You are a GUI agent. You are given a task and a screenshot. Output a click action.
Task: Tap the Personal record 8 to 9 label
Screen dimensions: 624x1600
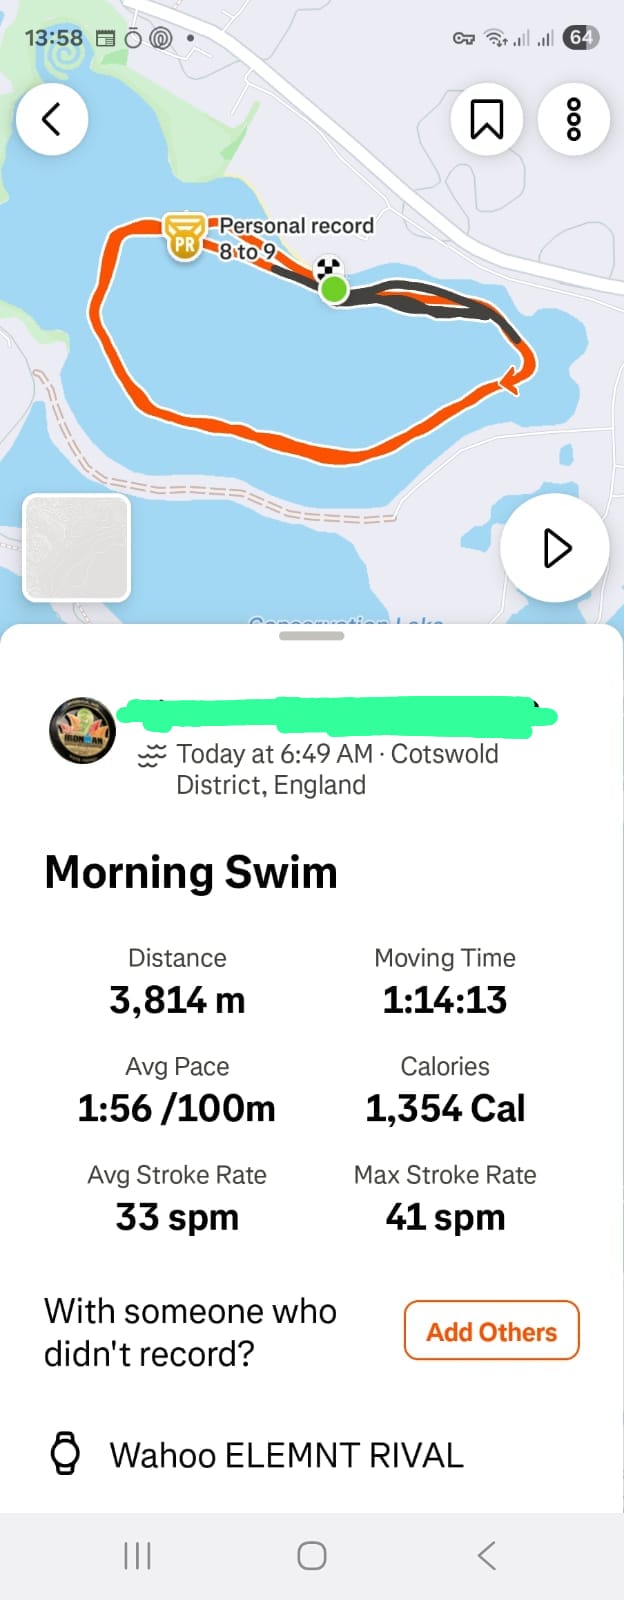coord(296,238)
